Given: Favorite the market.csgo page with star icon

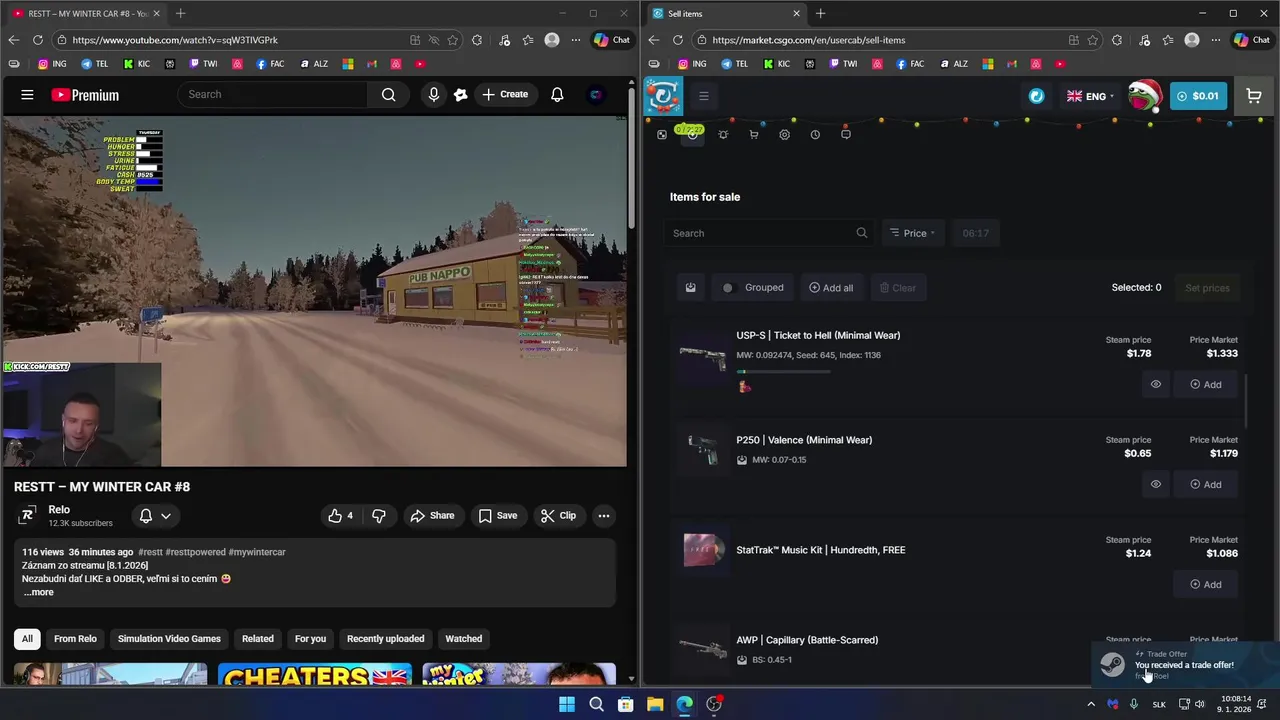Looking at the screenshot, I should click(x=1093, y=40).
